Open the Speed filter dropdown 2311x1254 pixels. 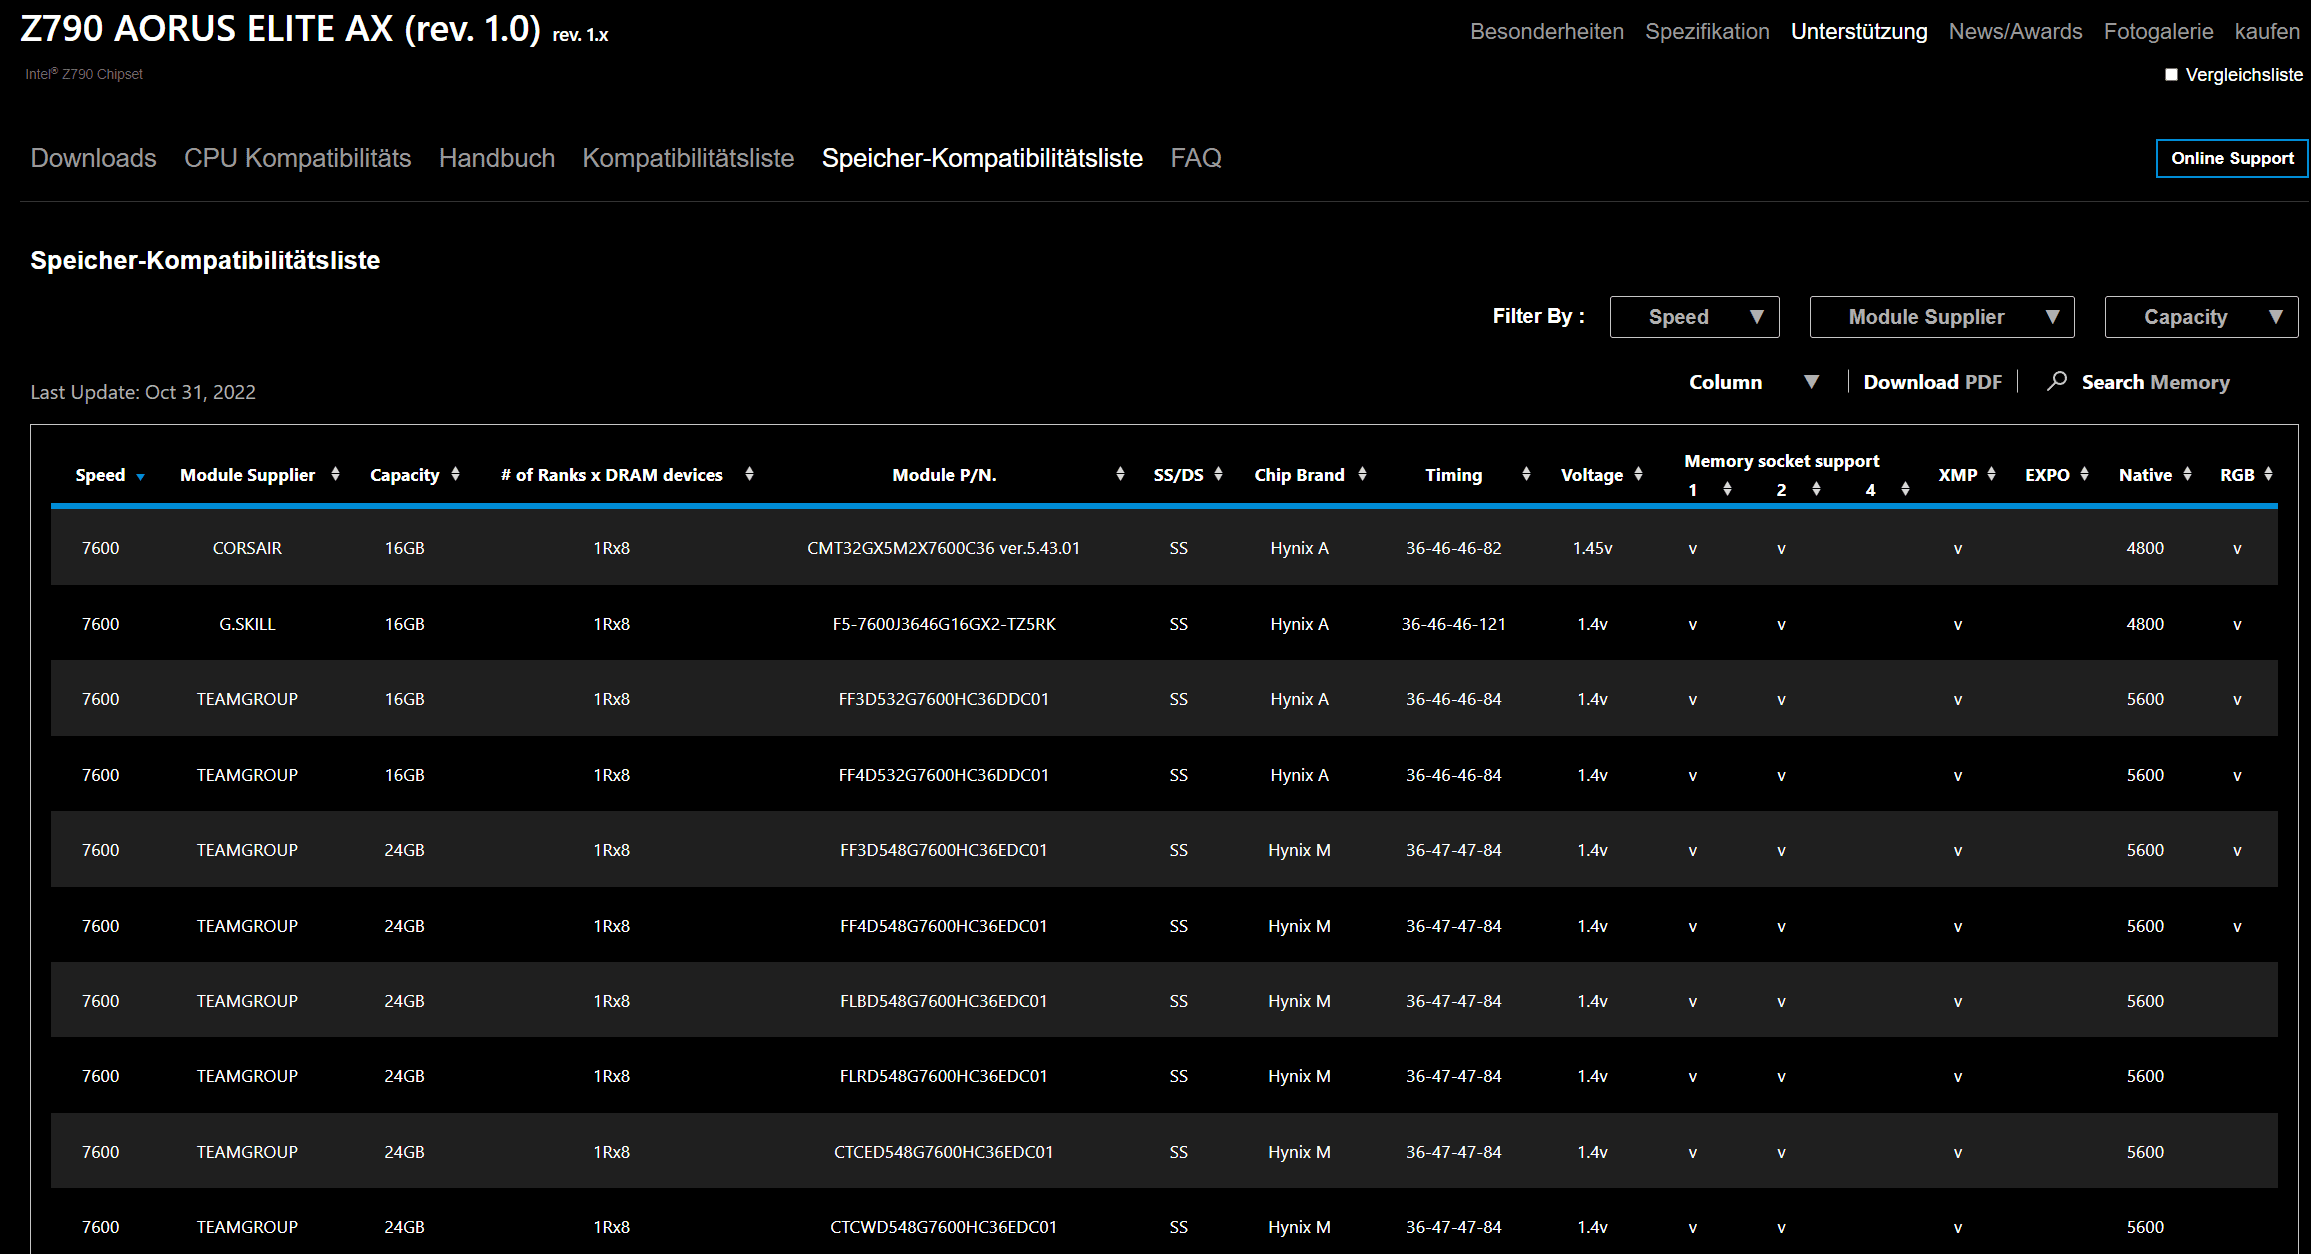point(1695,317)
